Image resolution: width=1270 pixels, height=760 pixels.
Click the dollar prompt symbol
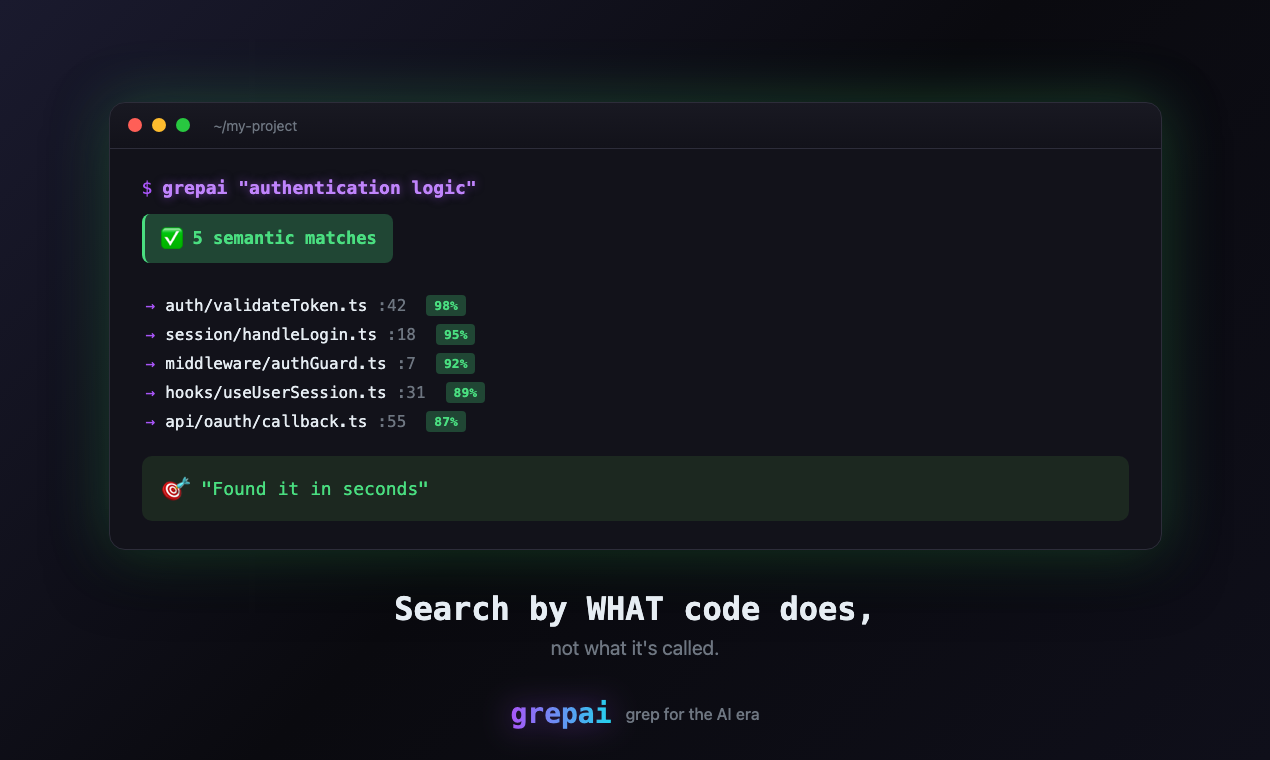tap(147, 188)
